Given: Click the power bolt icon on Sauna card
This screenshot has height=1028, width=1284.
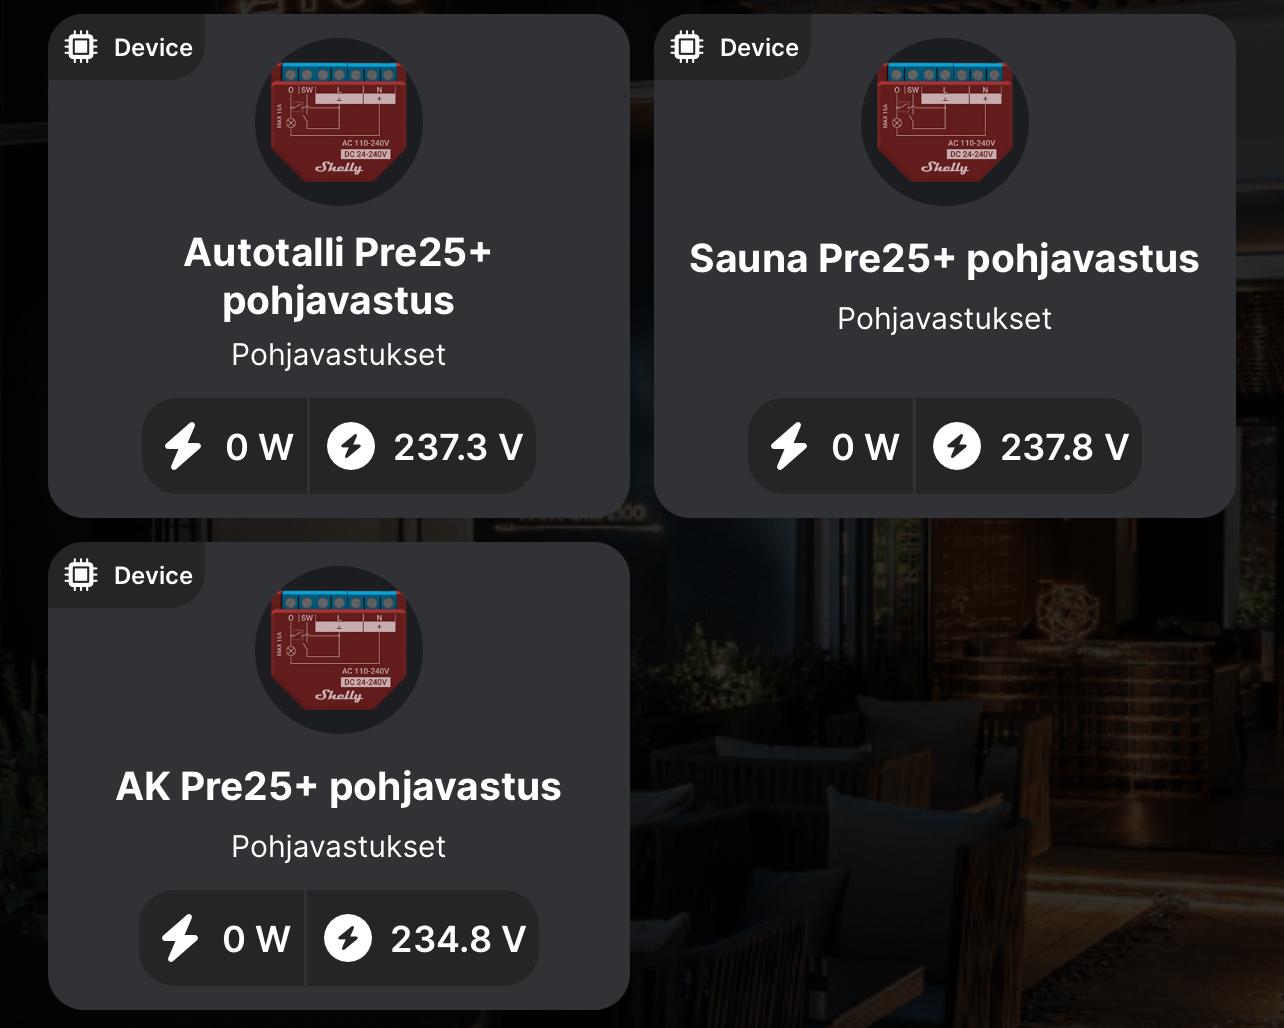Looking at the screenshot, I should click(789, 446).
